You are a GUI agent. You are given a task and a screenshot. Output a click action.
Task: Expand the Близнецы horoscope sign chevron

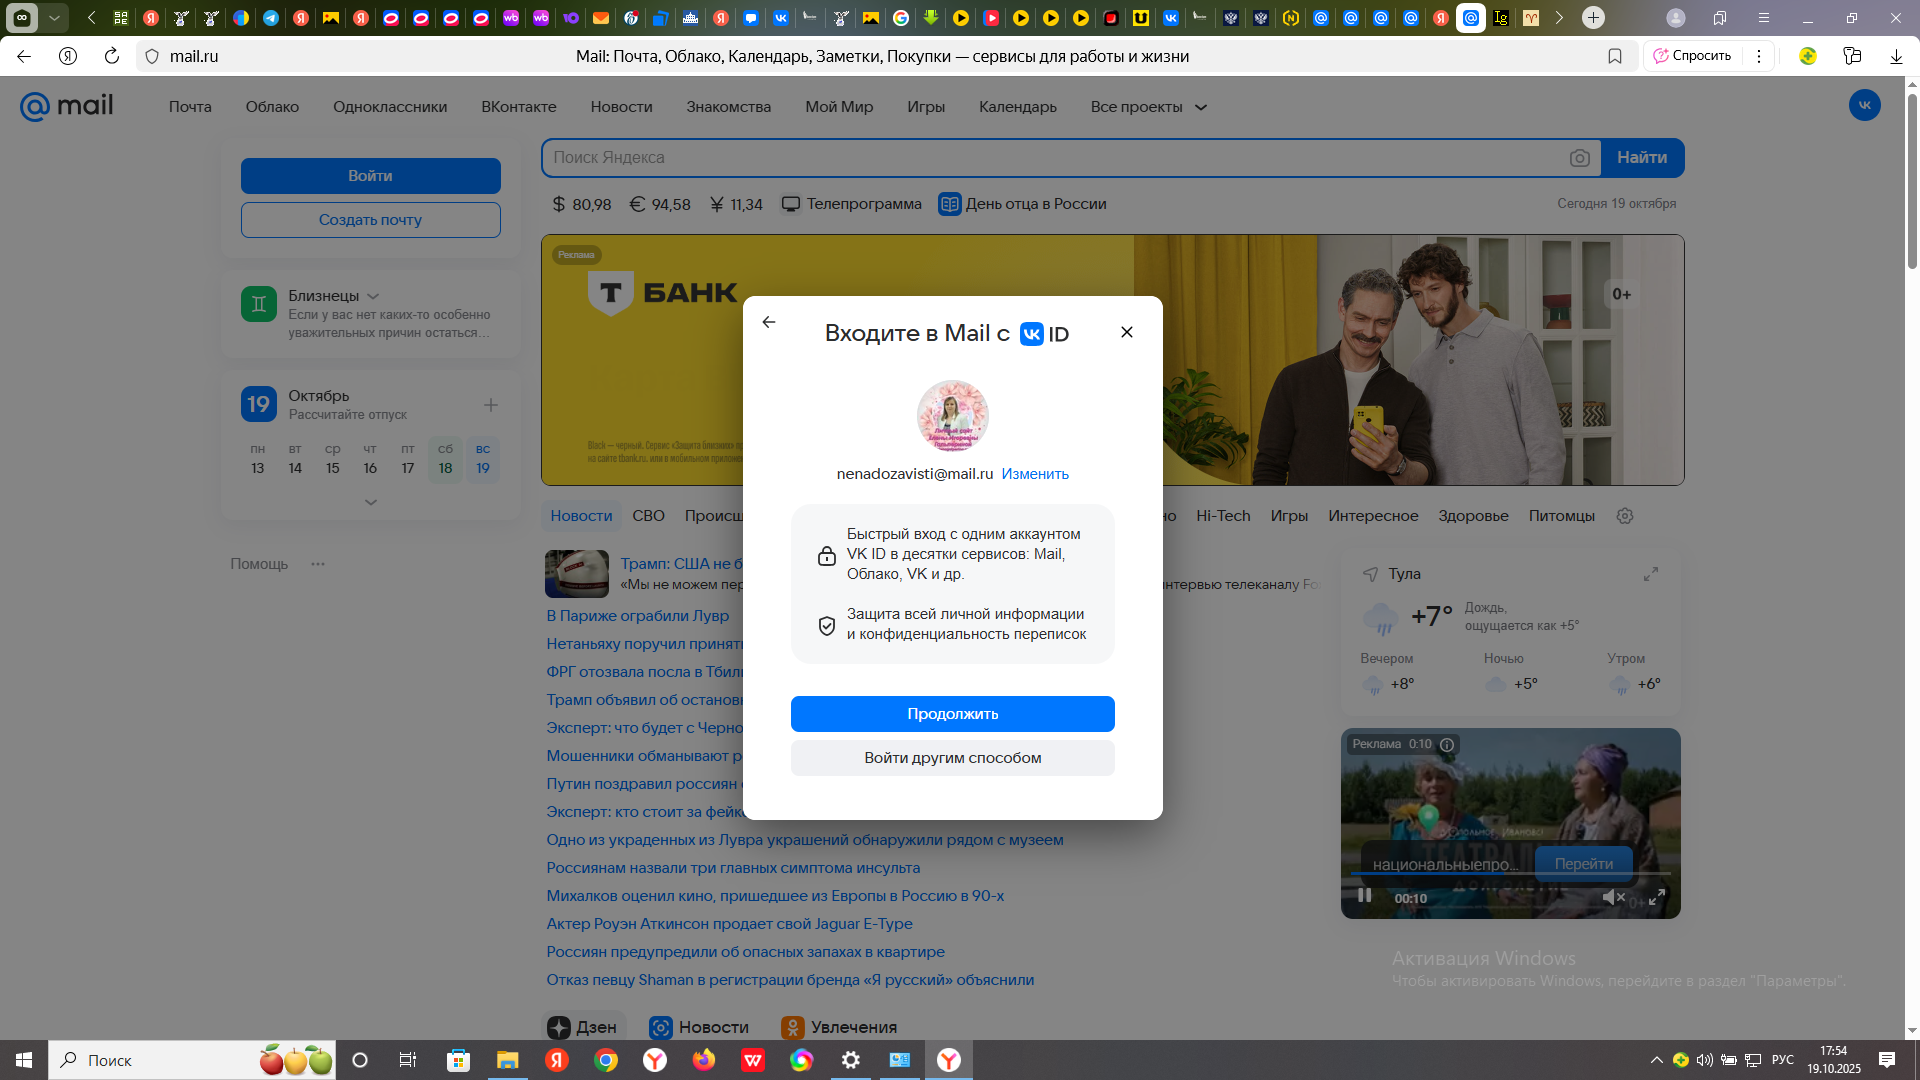pyautogui.click(x=373, y=296)
